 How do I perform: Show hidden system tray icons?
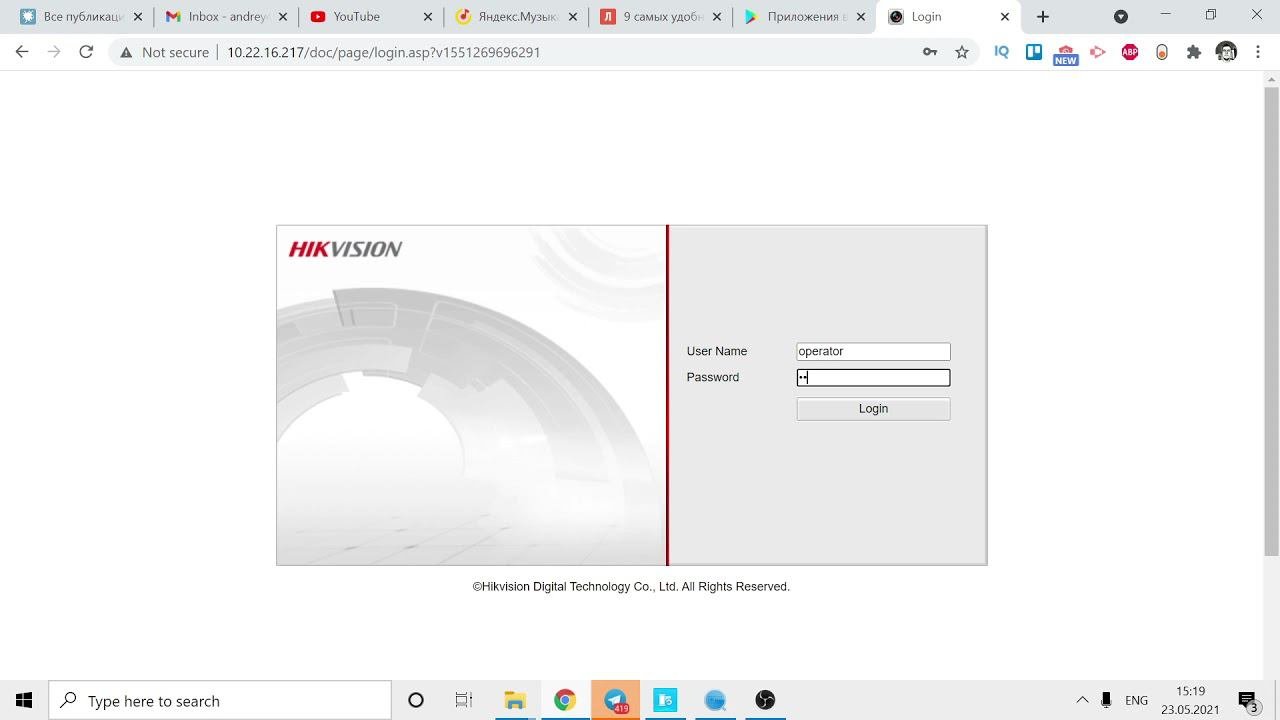tap(1082, 700)
